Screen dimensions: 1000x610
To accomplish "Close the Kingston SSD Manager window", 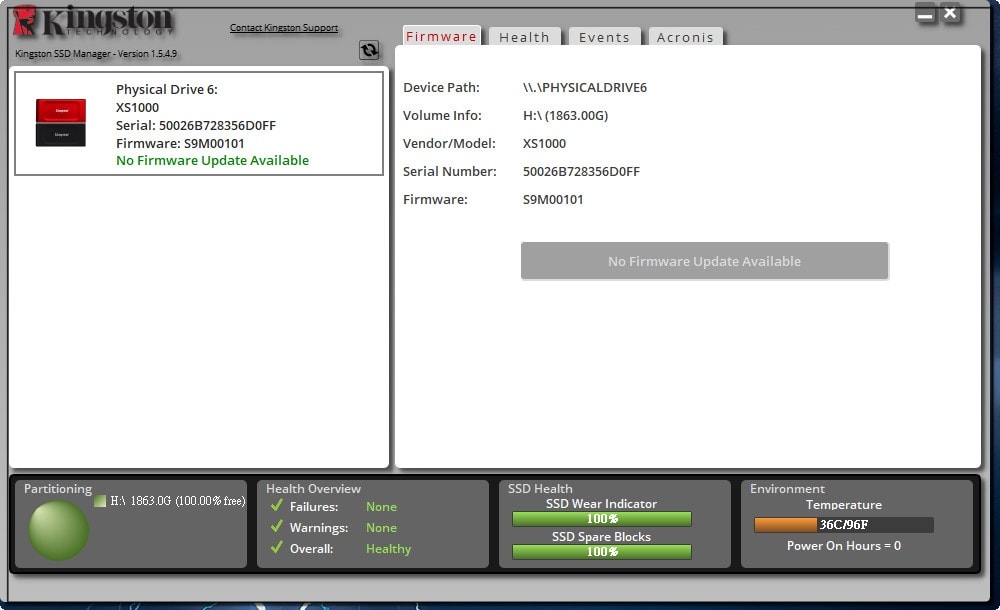I will click(950, 13).
